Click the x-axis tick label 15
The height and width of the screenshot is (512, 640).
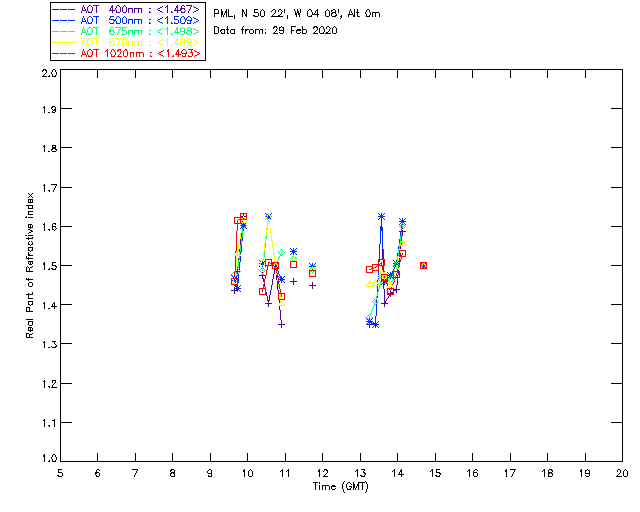435,473
